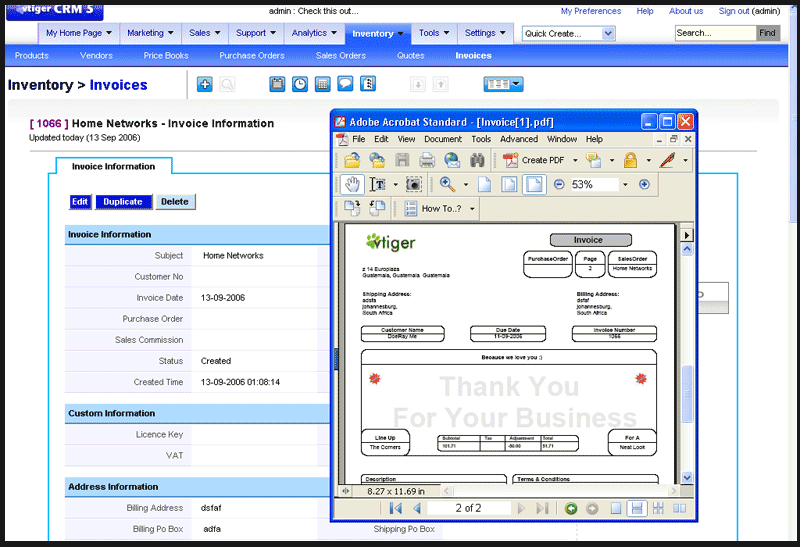Viewport: 800px width, 547px height.
Task: Click the zoom out minus button
Action: 559,184
